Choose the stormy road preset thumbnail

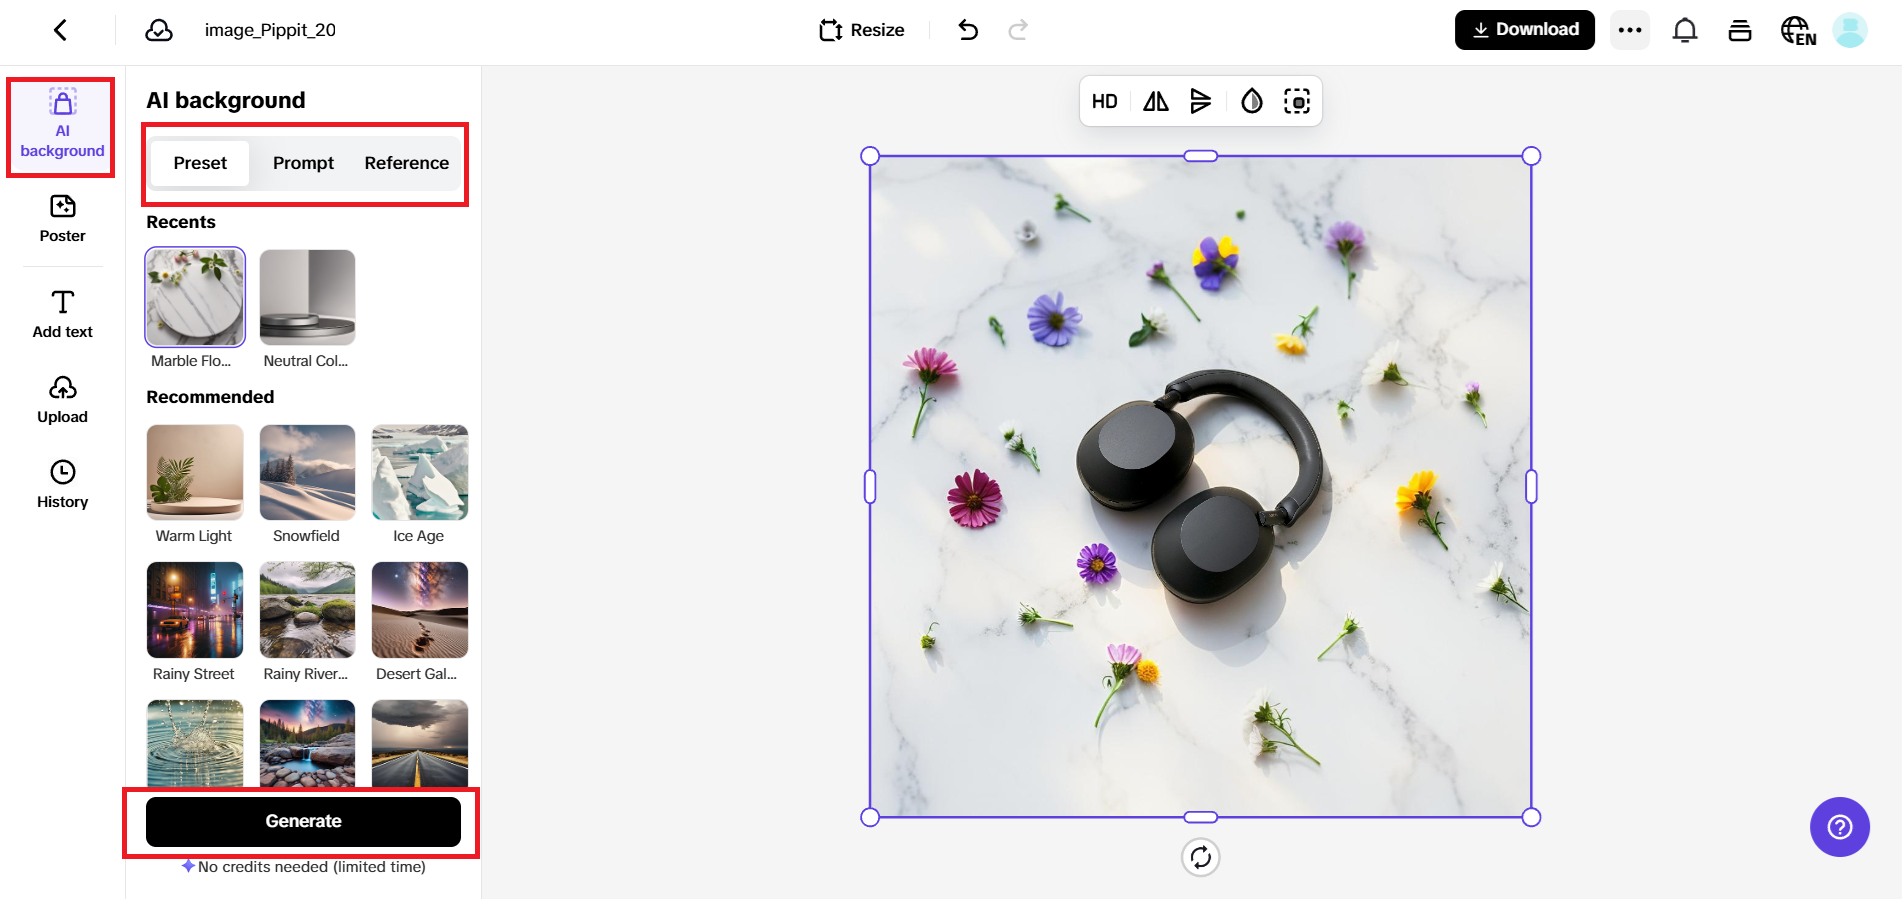tap(420, 743)
